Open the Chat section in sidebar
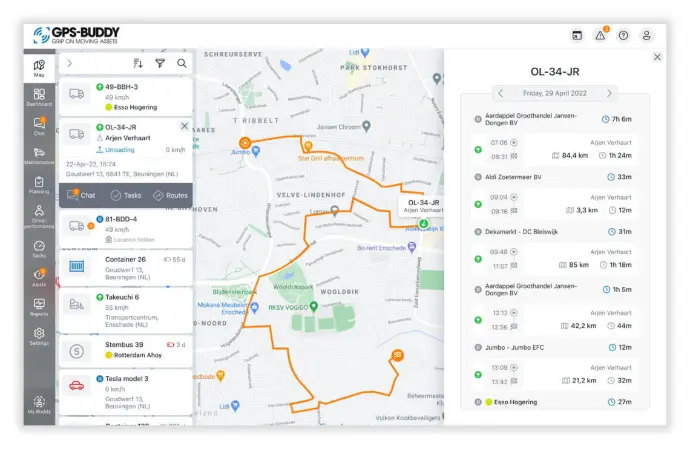Viewport: 690px width, 449px height. tap(39, 126)
